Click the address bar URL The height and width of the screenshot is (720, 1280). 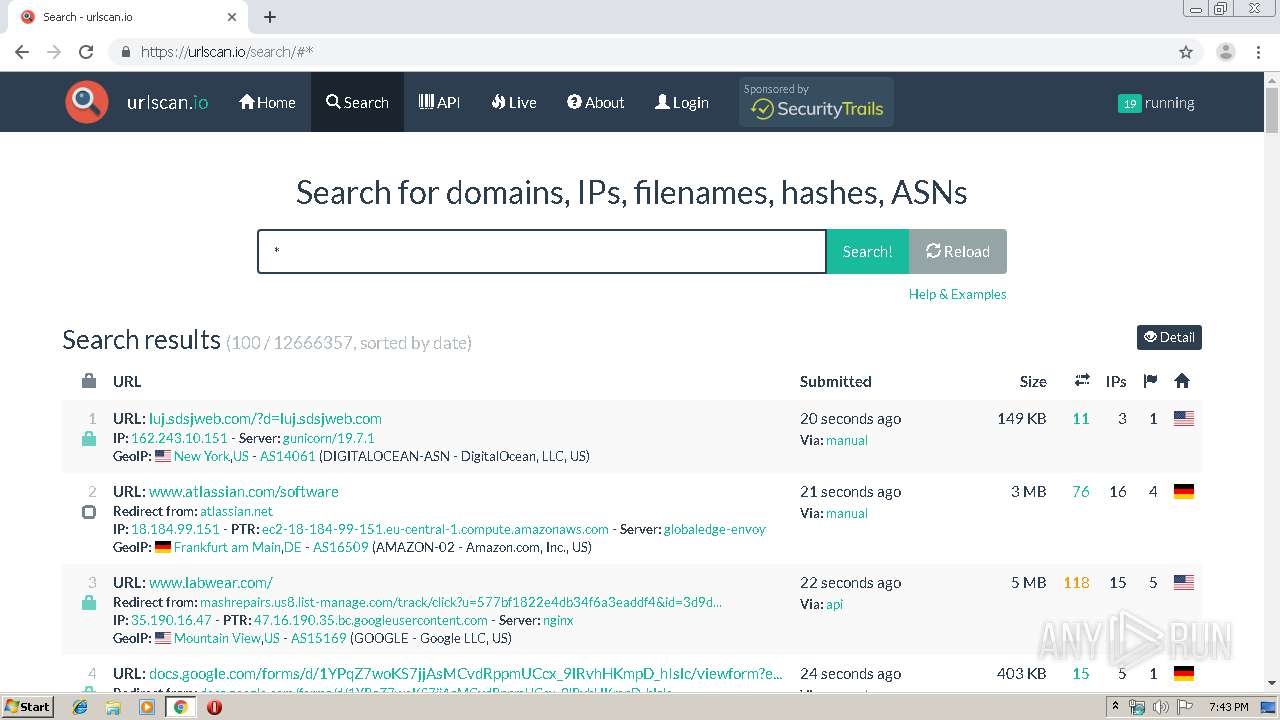tap(227, 52)
